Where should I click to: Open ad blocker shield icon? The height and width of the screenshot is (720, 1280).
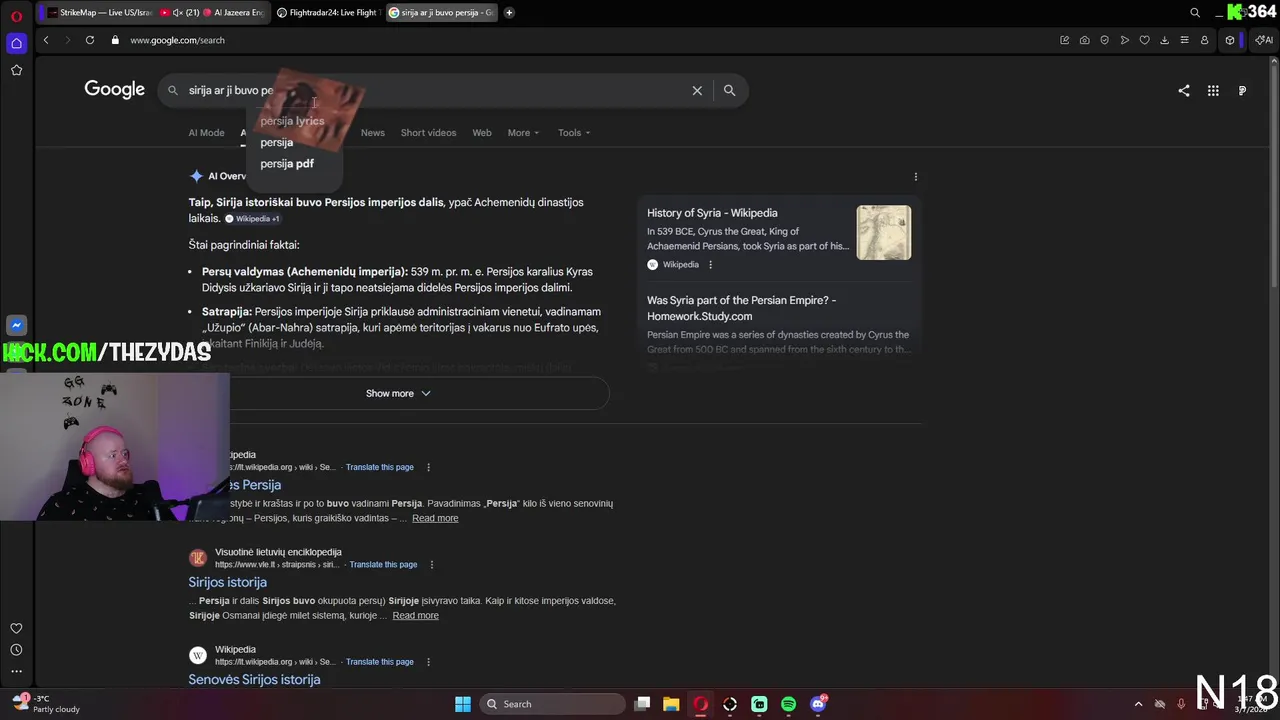tap(1105, 40)
